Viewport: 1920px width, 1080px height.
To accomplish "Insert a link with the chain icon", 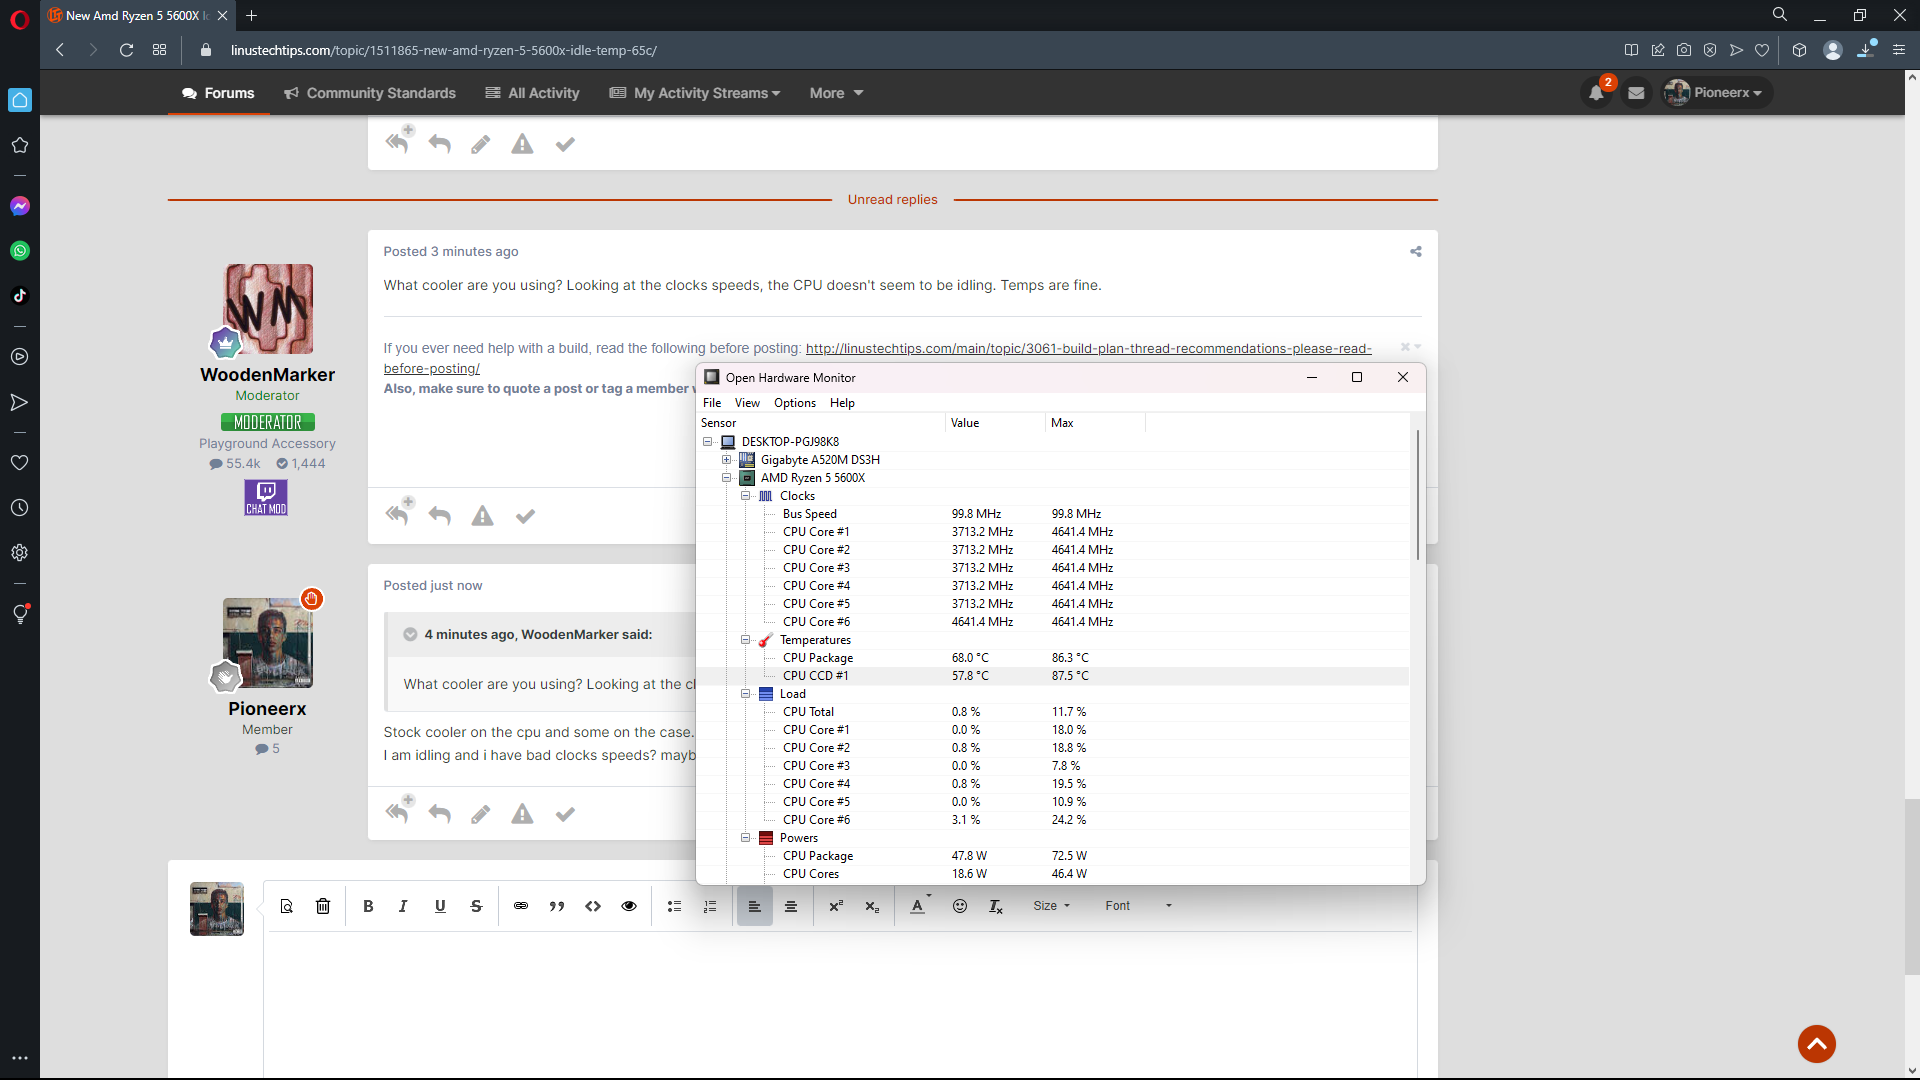I will pyautogui.click(x=521, y=906).
